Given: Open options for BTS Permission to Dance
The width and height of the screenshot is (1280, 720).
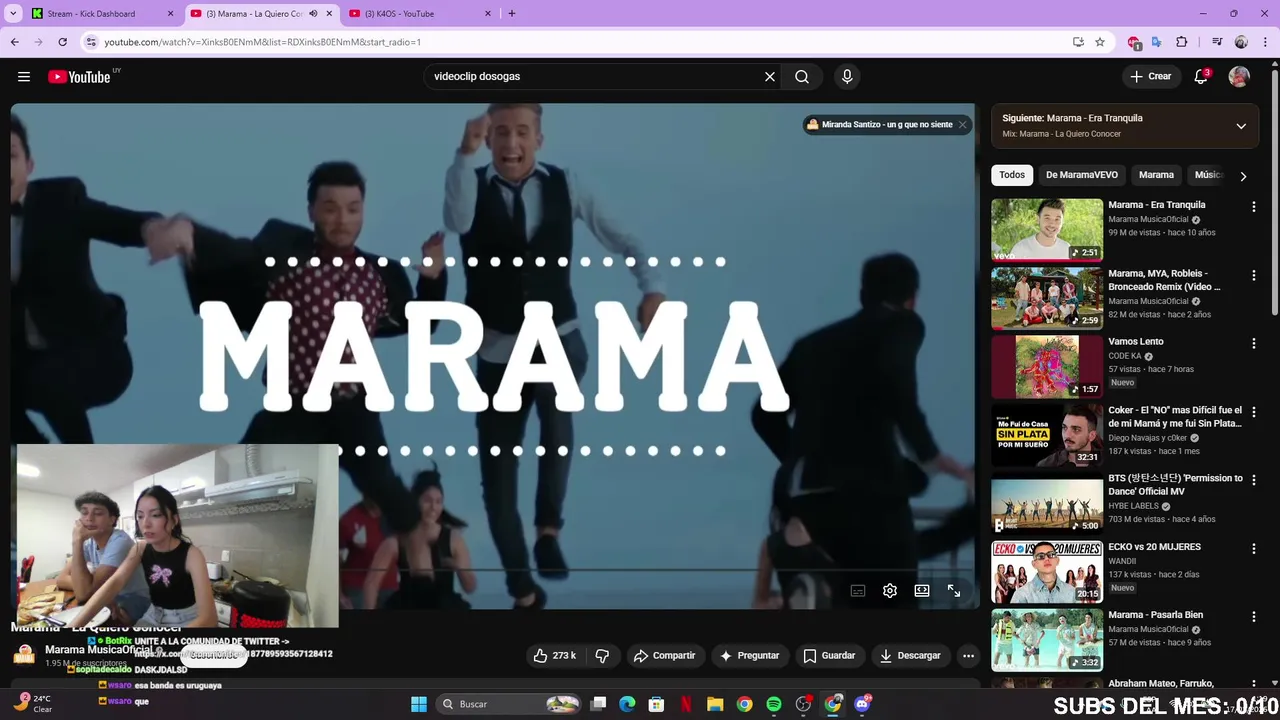Looking at the screenshot, I should [x=1253, y=480].
